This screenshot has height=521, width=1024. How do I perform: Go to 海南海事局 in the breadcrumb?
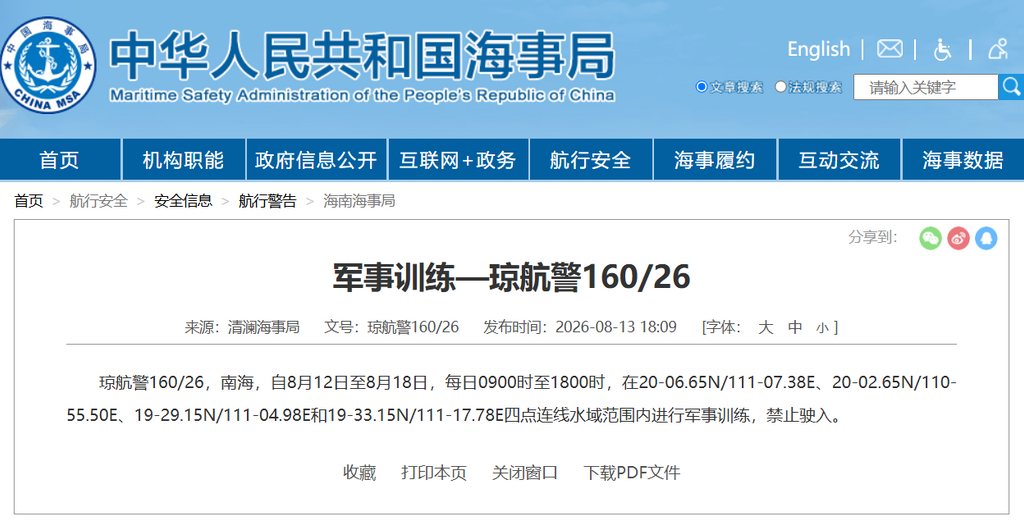(x=359, y=201)
